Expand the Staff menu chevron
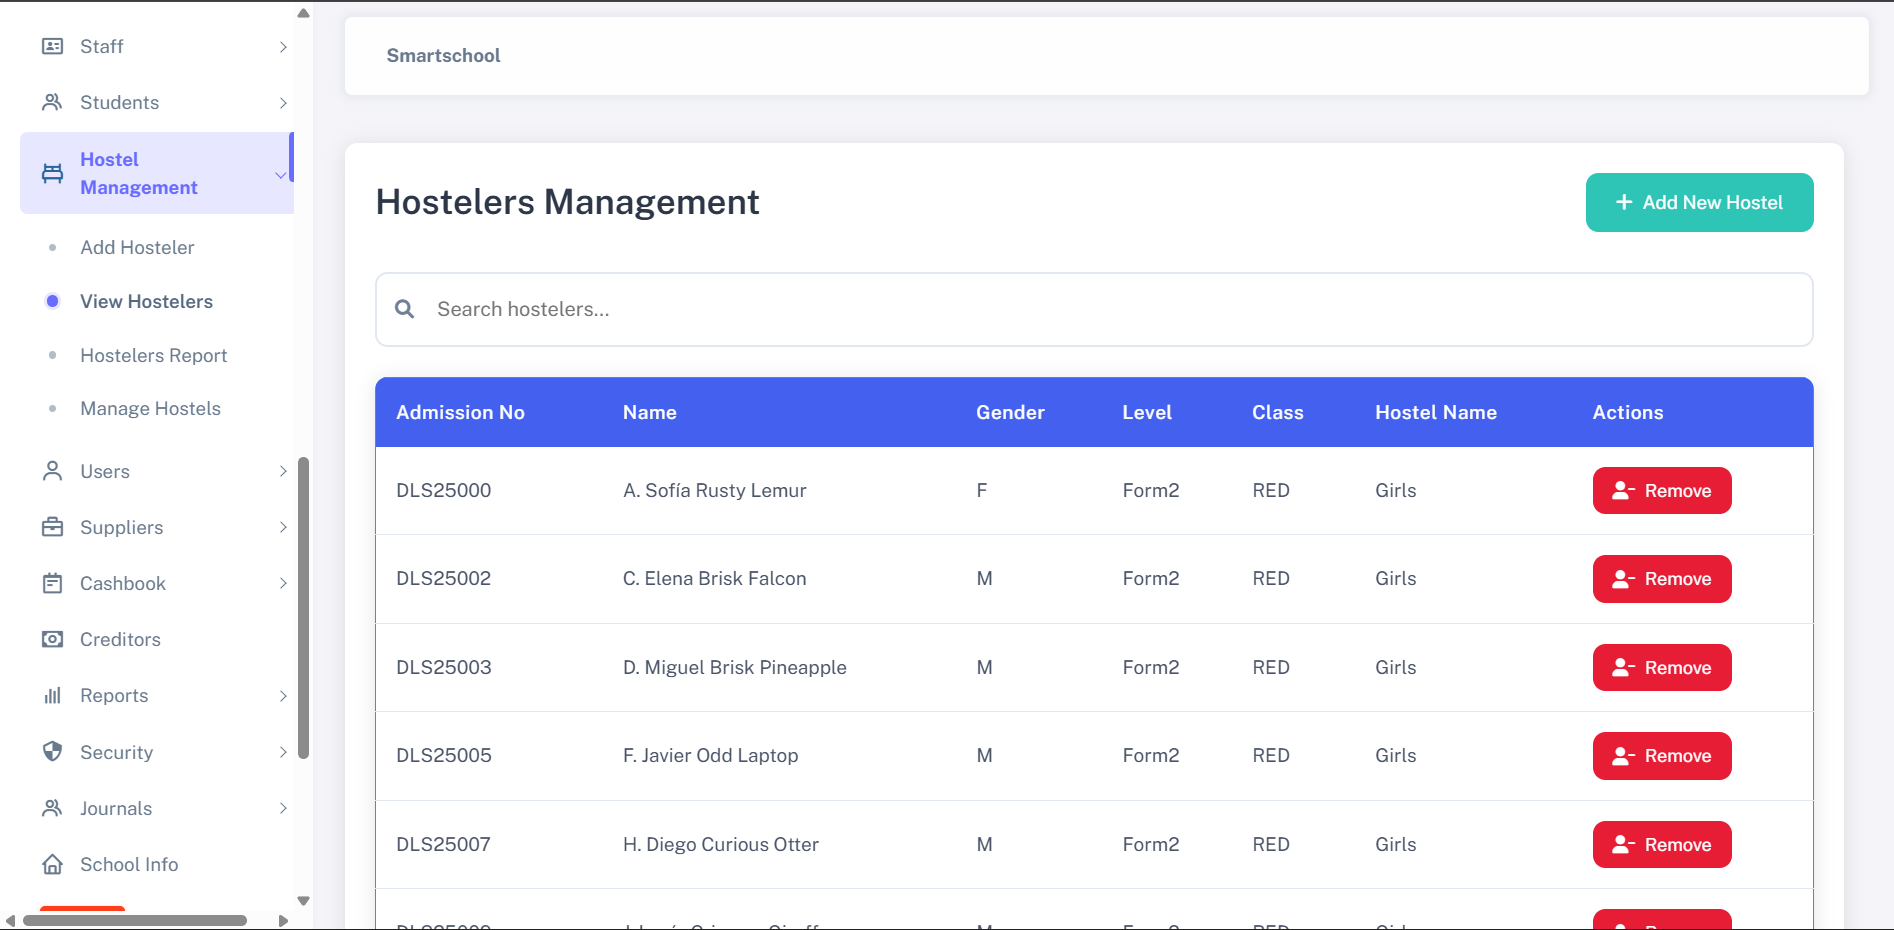 pyautogui.click(x=283, y=47)
